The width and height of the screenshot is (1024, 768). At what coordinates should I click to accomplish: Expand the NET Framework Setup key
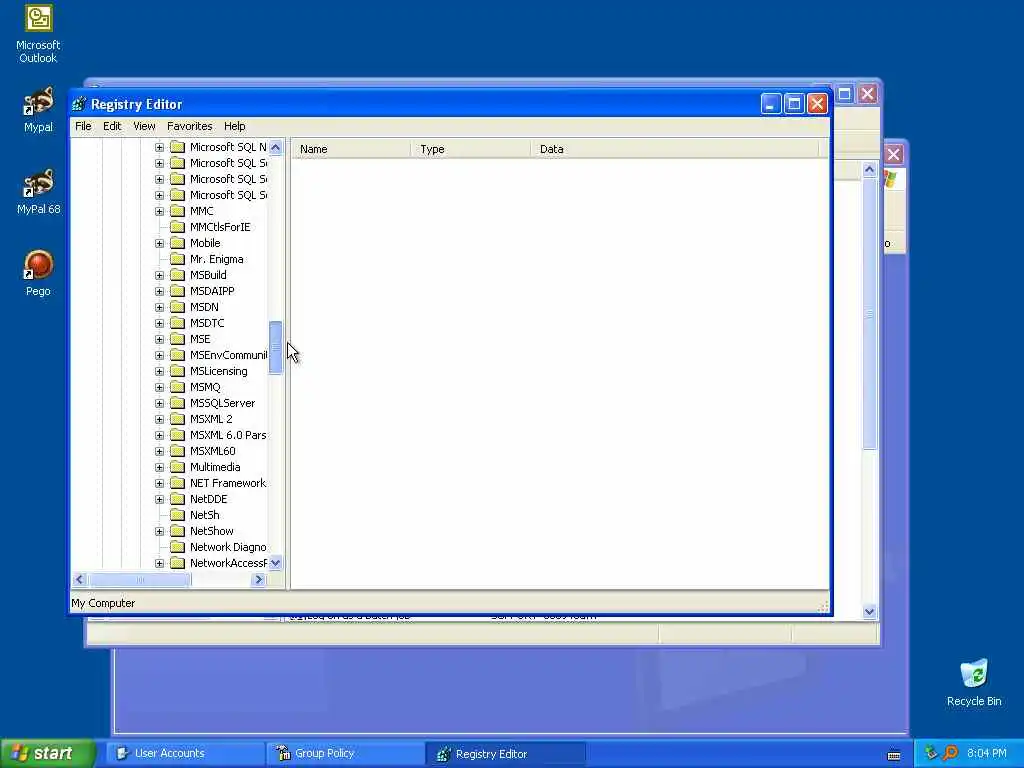159,483
